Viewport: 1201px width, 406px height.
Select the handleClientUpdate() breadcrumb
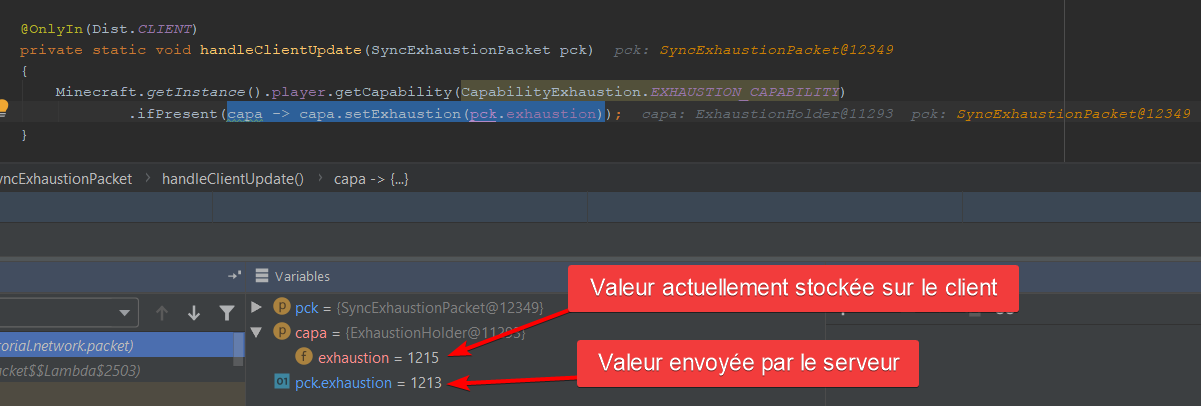point(232,179)
